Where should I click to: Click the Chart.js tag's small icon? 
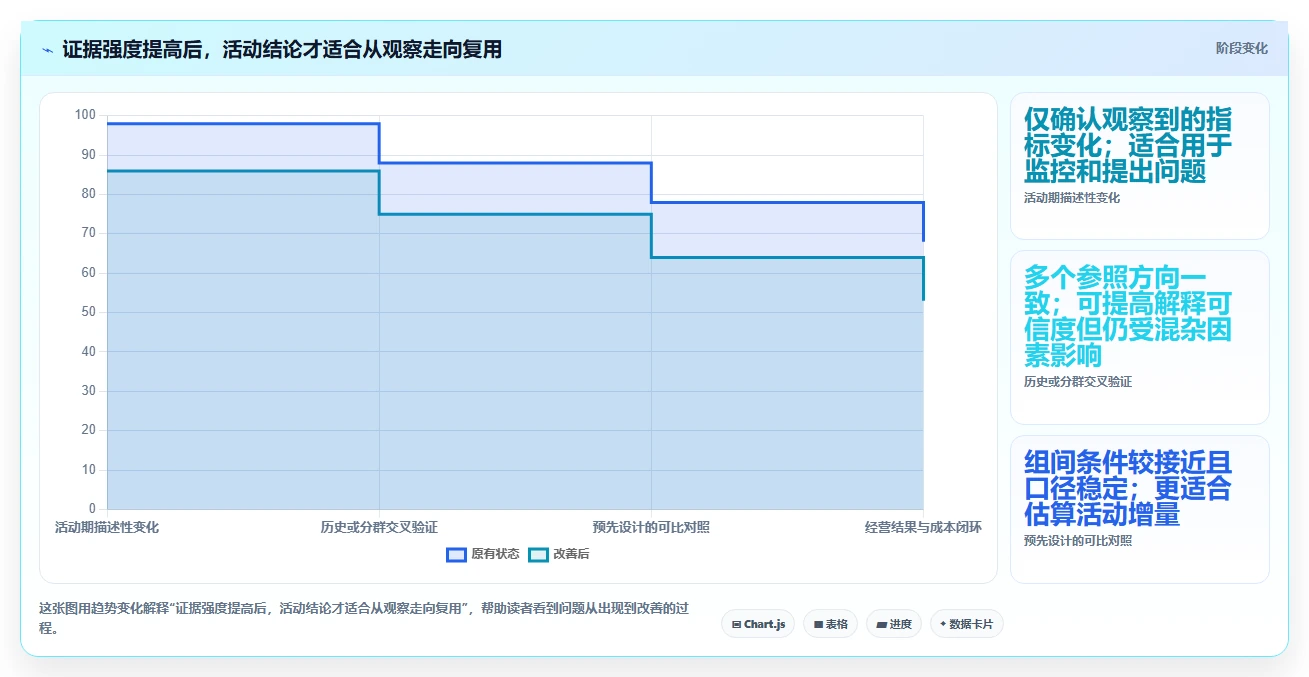point(736,624)
